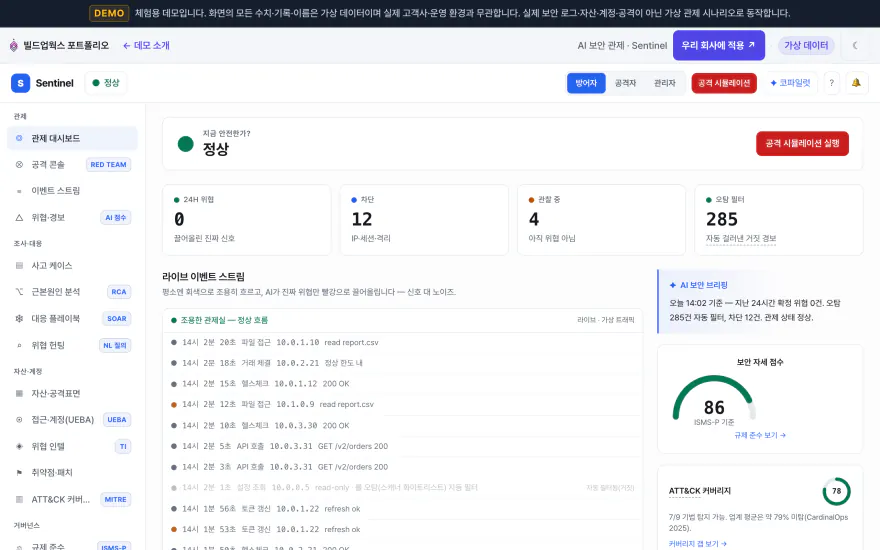Click the 공격 콘솔 sidebar icon
The image size is (880, 550).
point(19,164)
